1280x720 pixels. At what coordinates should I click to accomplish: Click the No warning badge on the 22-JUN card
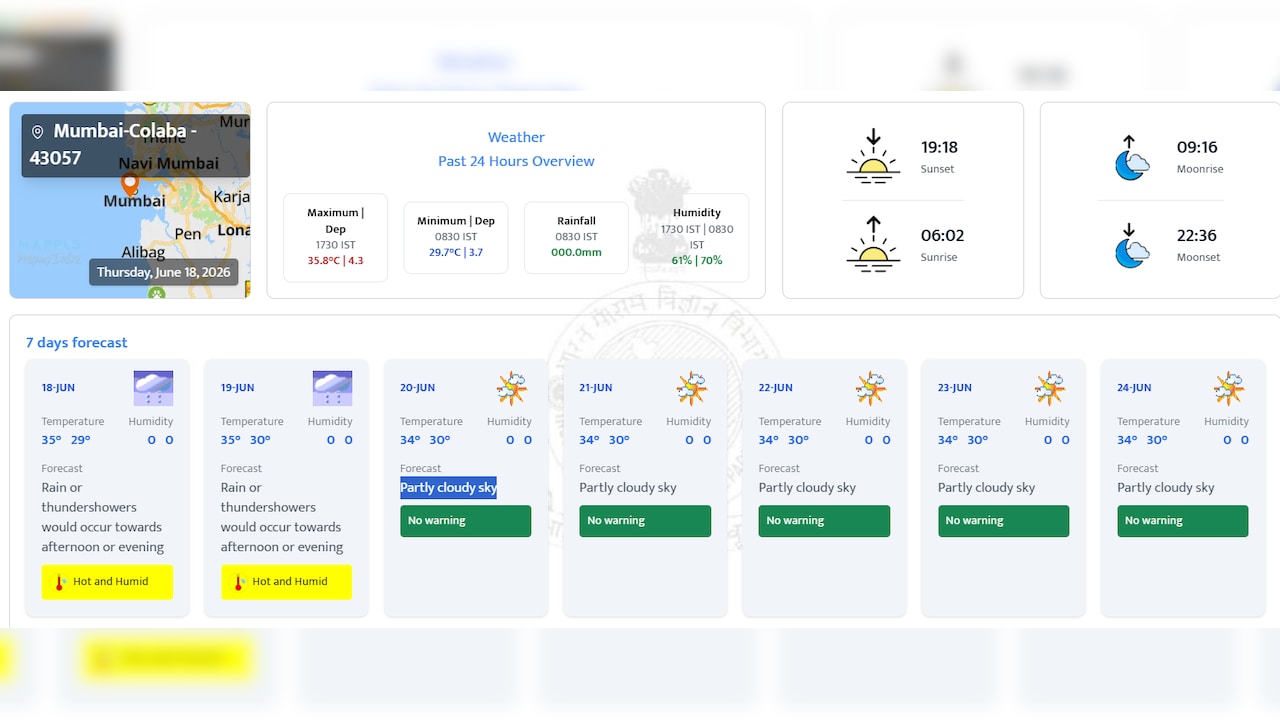(x=824, y=521)
